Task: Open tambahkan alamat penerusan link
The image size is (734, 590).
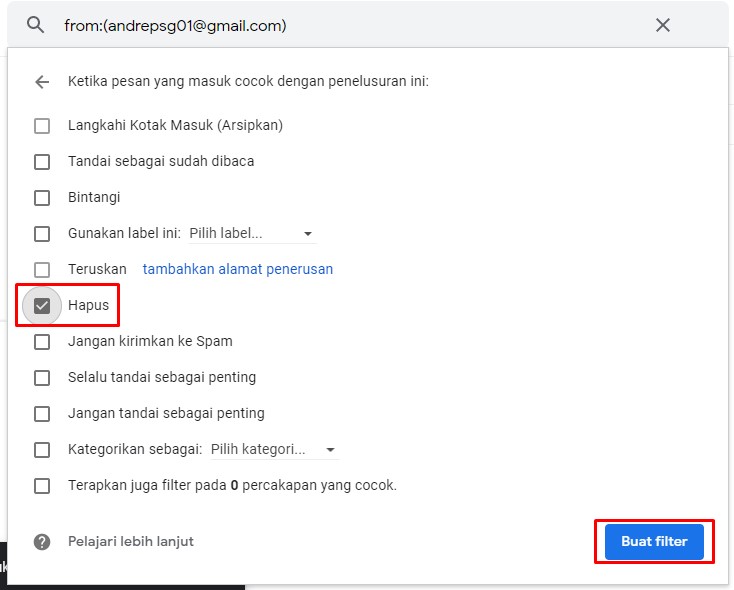Action: (238, 269)
